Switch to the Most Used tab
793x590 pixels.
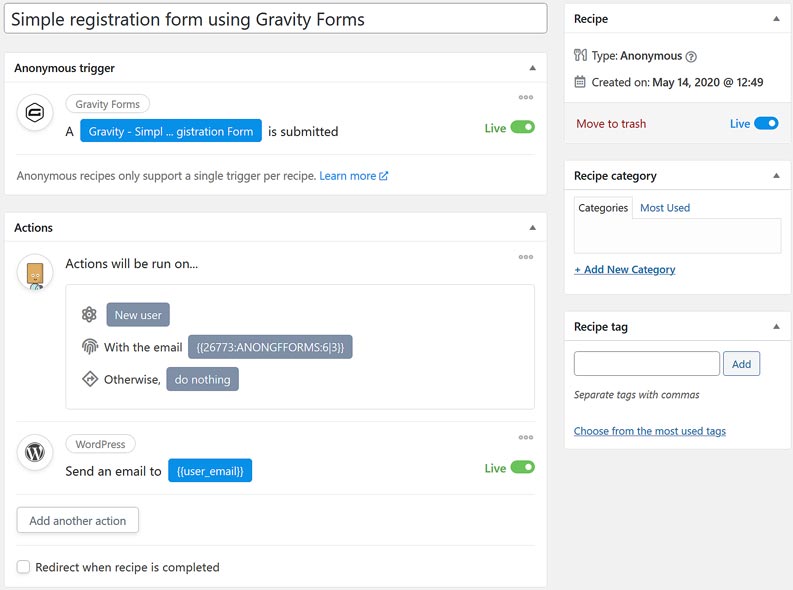[x=665, y=208]
